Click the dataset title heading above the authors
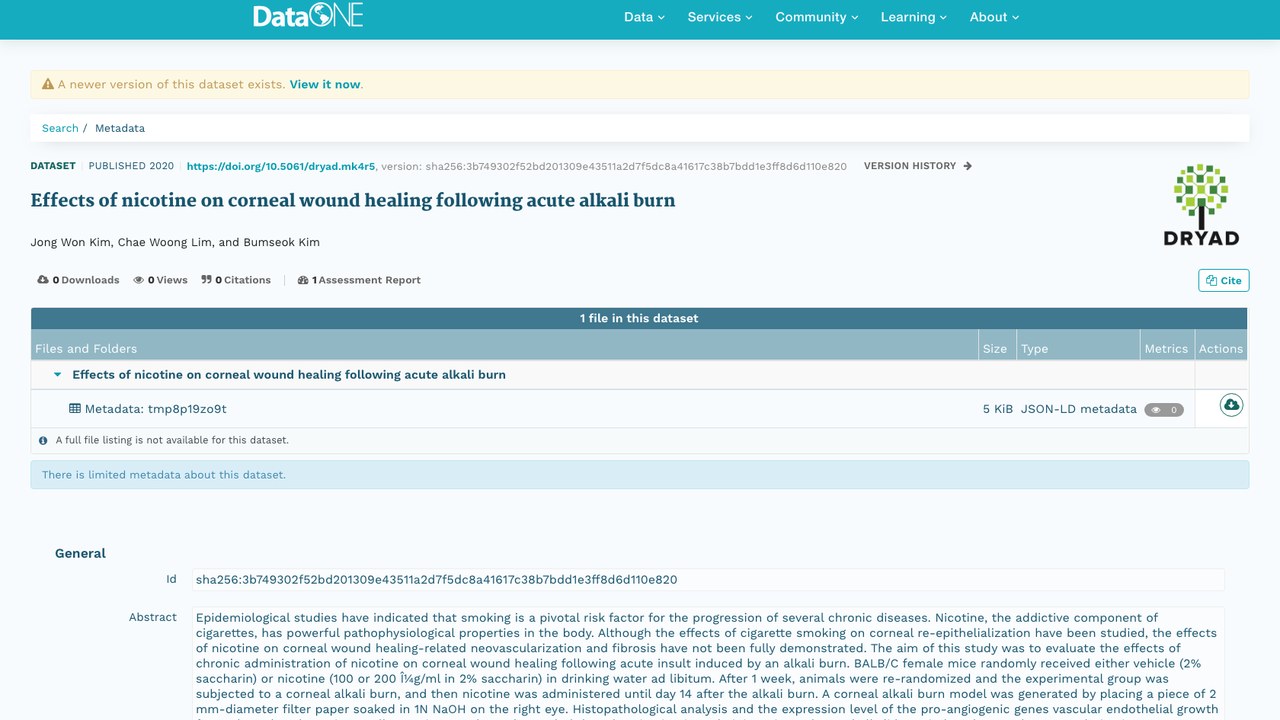 click(x=353, y=200)
